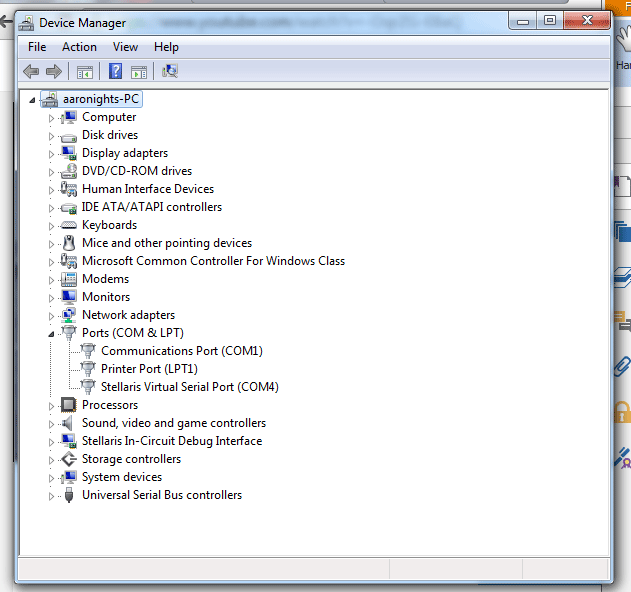Close the Device Manager window
Image resolution: width=631 pixels, height=592 pixels.
587,21
